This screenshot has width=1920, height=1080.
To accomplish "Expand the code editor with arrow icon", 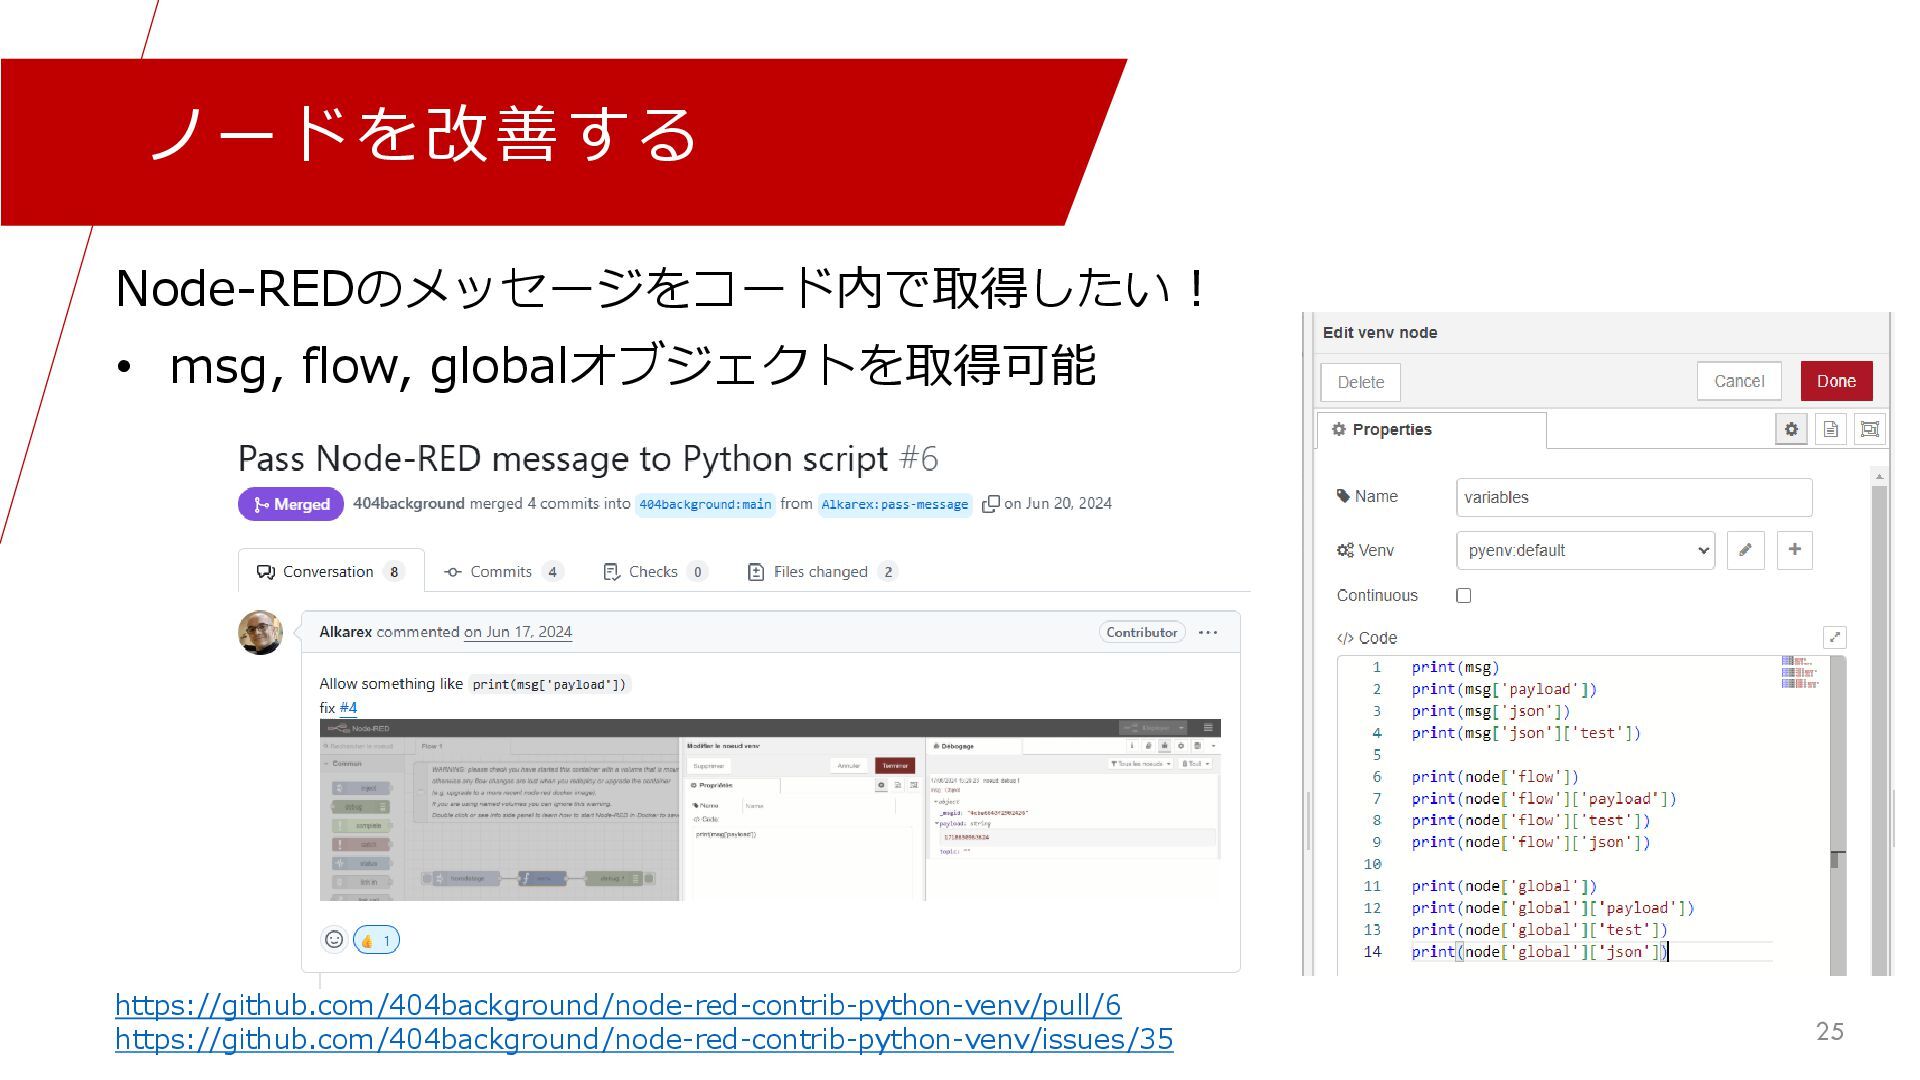I will pos(1834,637).
